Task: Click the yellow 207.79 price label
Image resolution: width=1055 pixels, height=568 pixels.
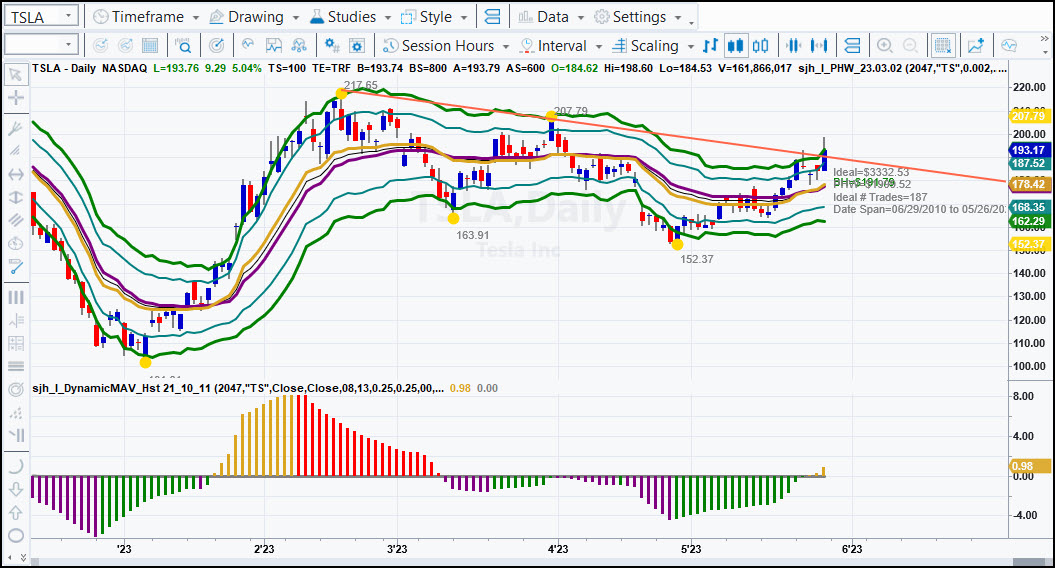Action: (x=1029, y=116)
